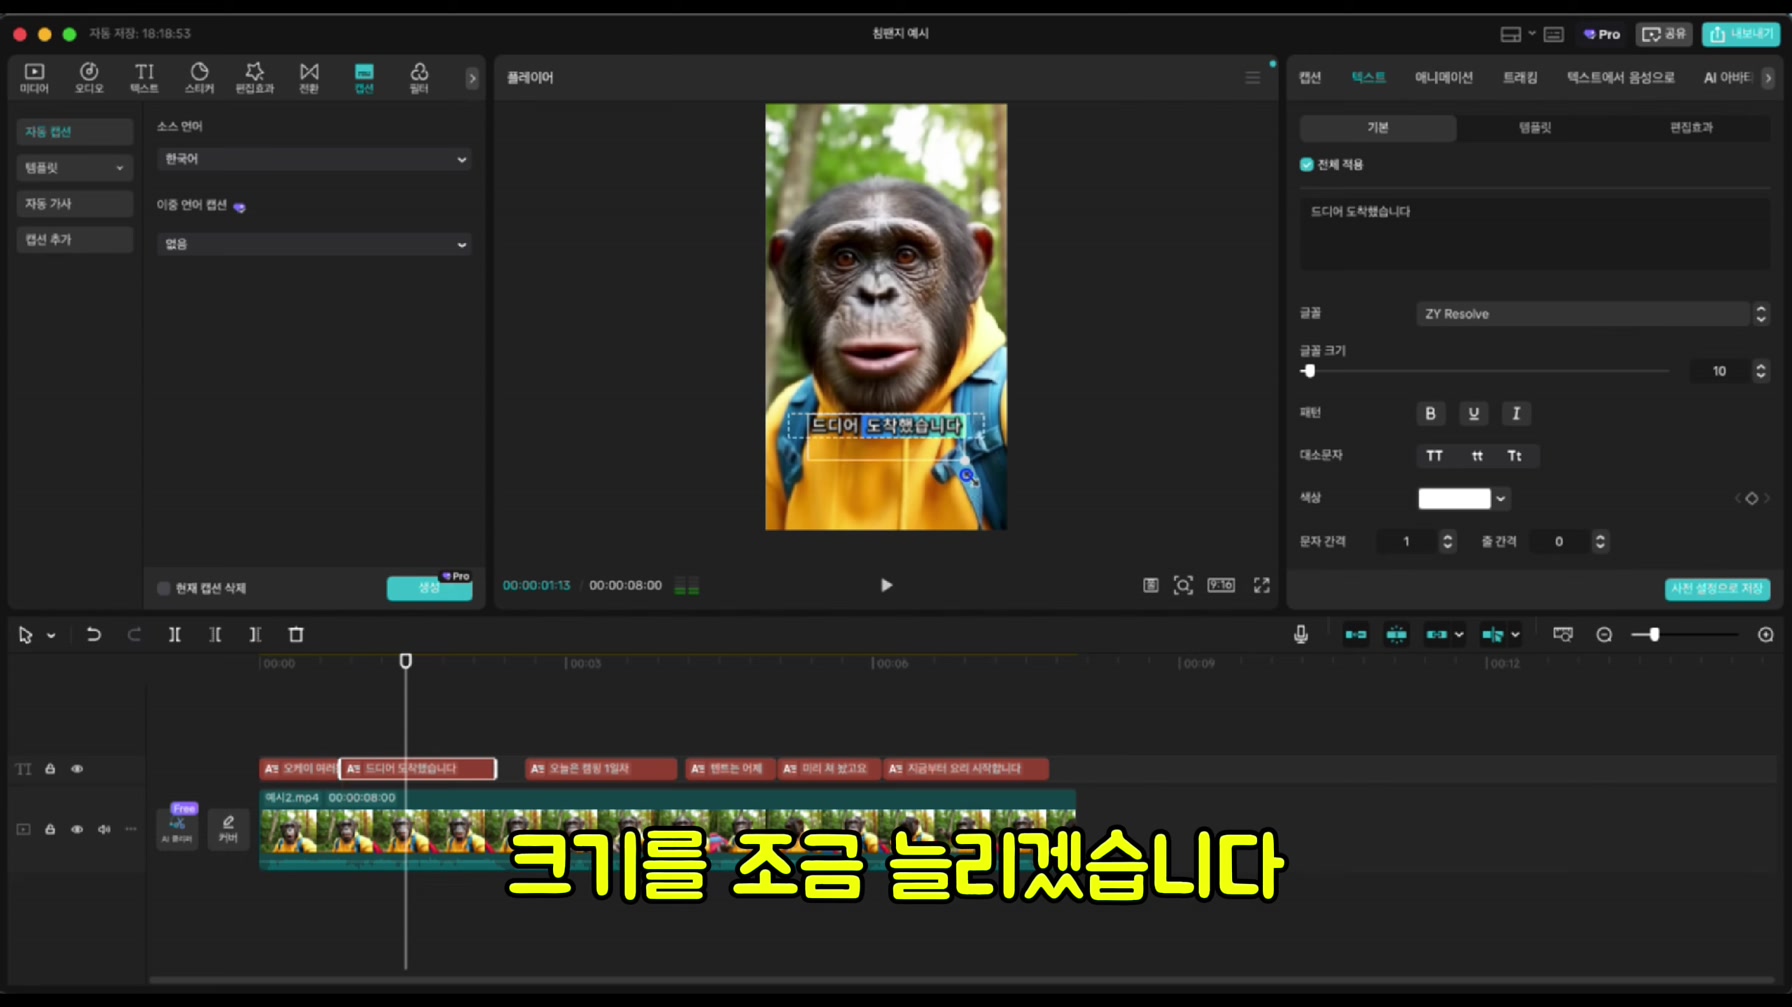Open the Text (텍스트) tool panel
The height and width of the screenshot is (1007, 1792).
[144, 77]
